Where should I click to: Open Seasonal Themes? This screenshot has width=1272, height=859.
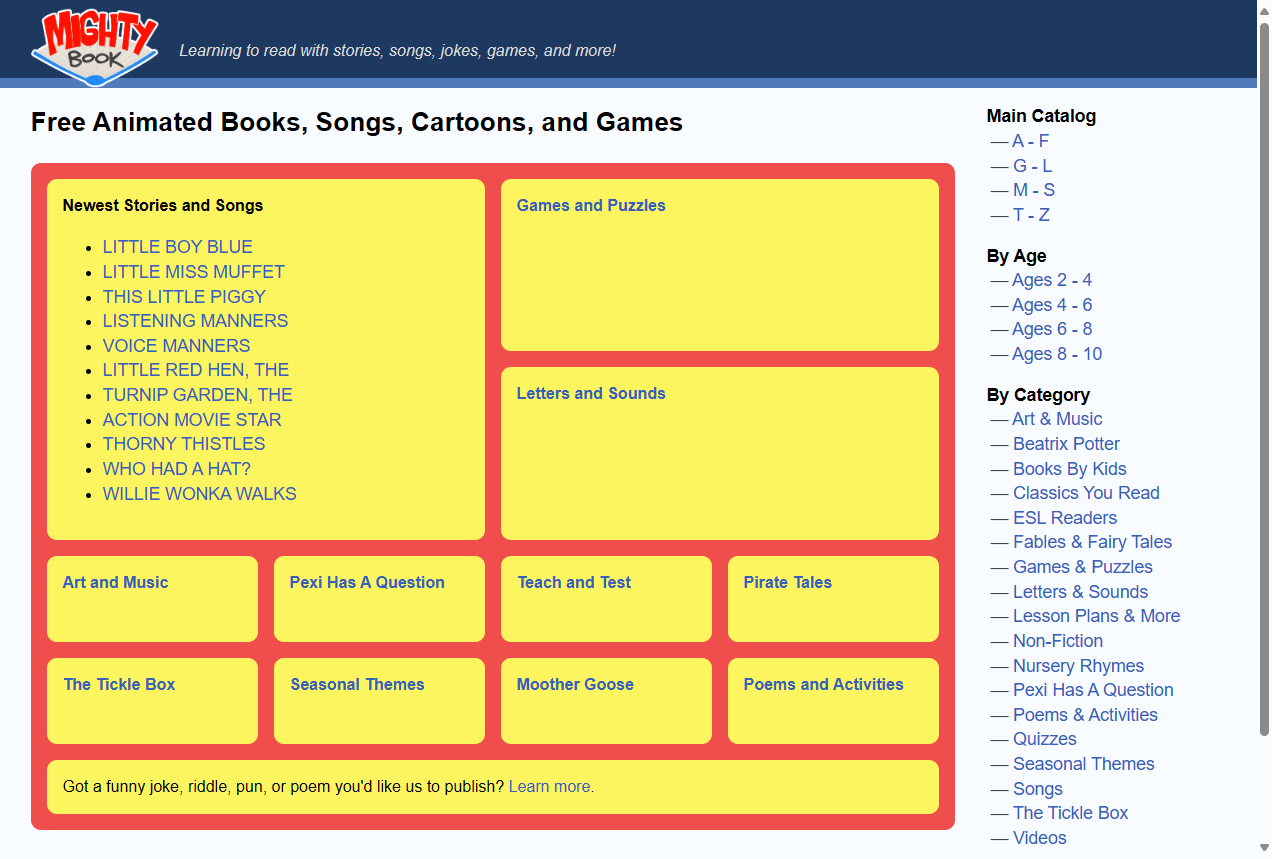(357, 684)
